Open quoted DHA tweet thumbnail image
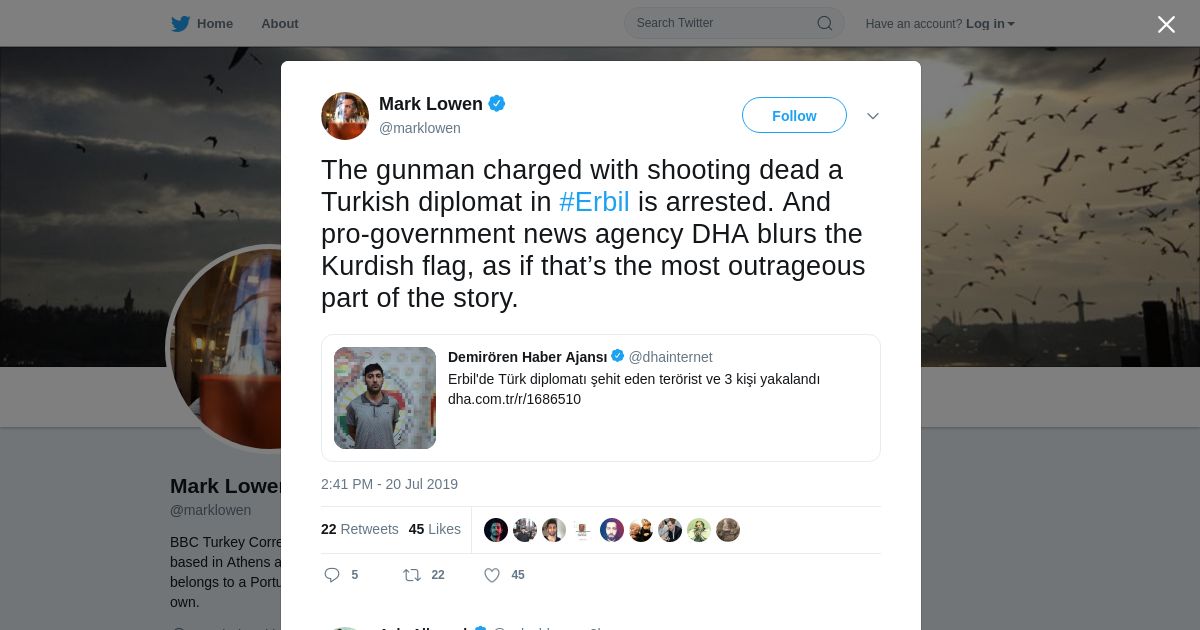The width and height of the screenshot is (1200, 630). click(385, 398)
